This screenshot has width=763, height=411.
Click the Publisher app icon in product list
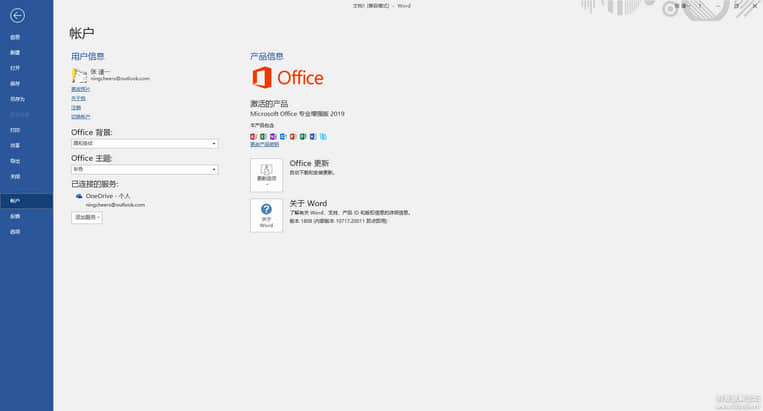click(x=303, y=137)
